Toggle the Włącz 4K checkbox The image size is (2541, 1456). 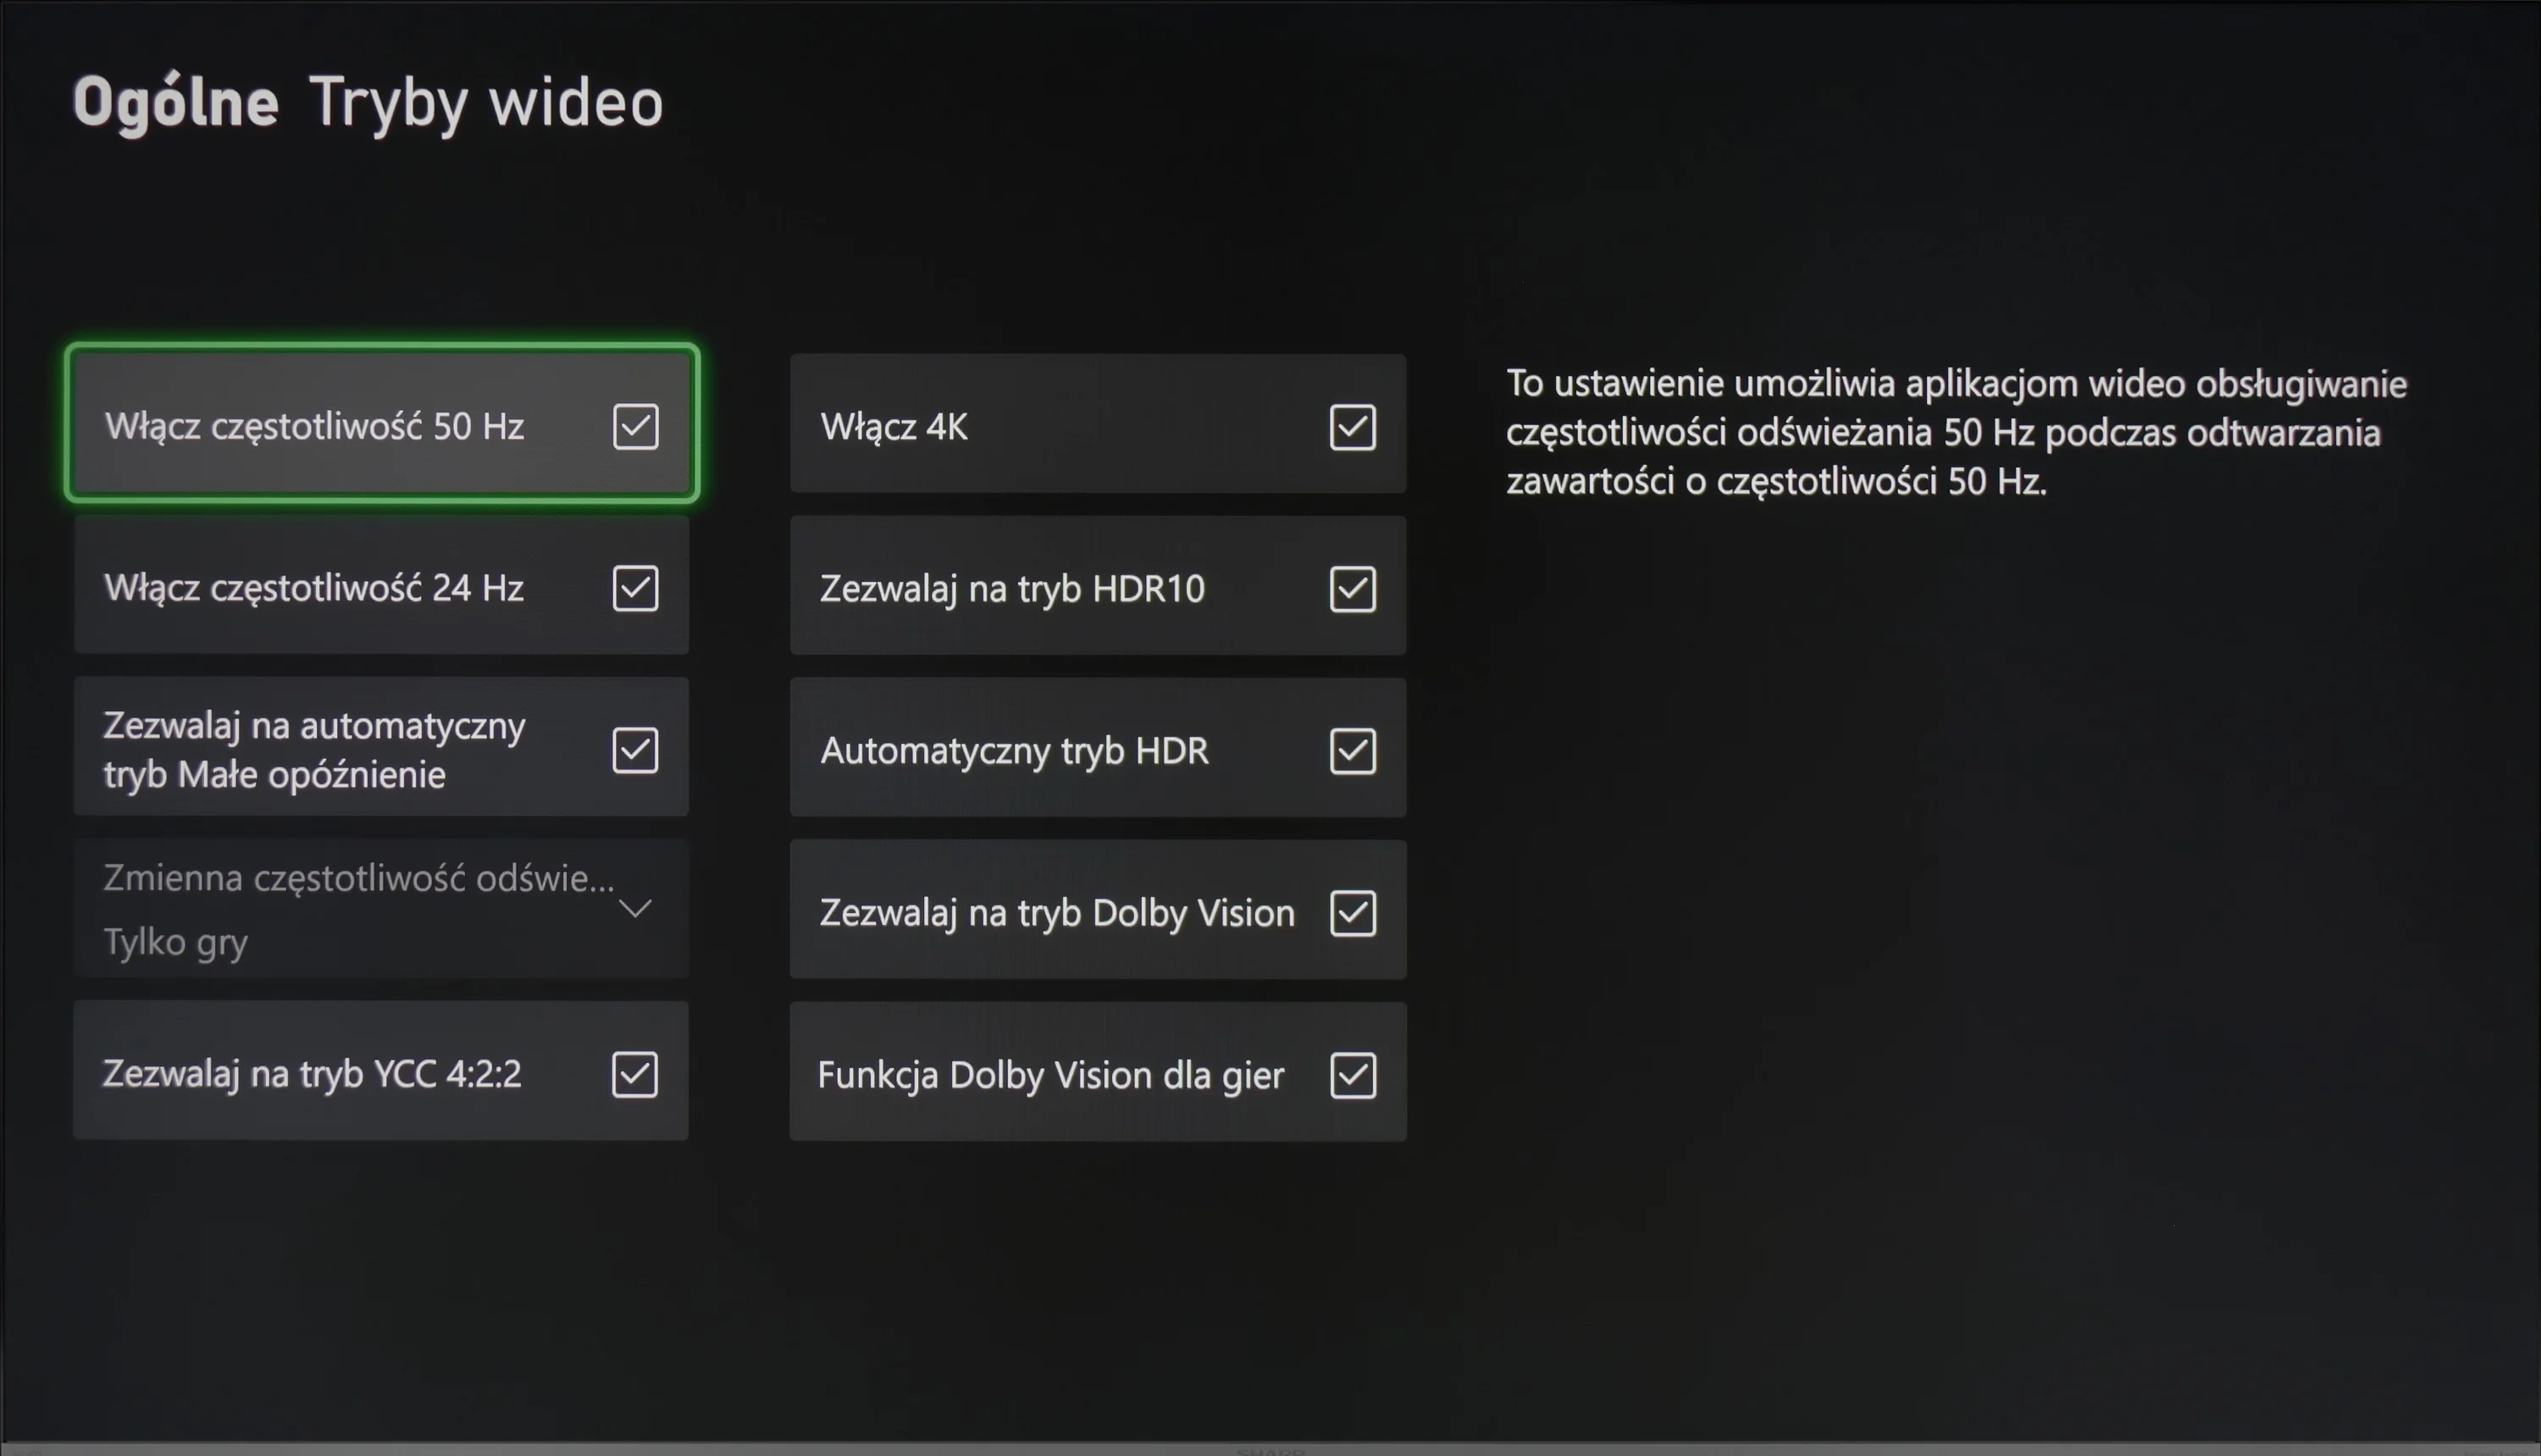coord(1353,427)
